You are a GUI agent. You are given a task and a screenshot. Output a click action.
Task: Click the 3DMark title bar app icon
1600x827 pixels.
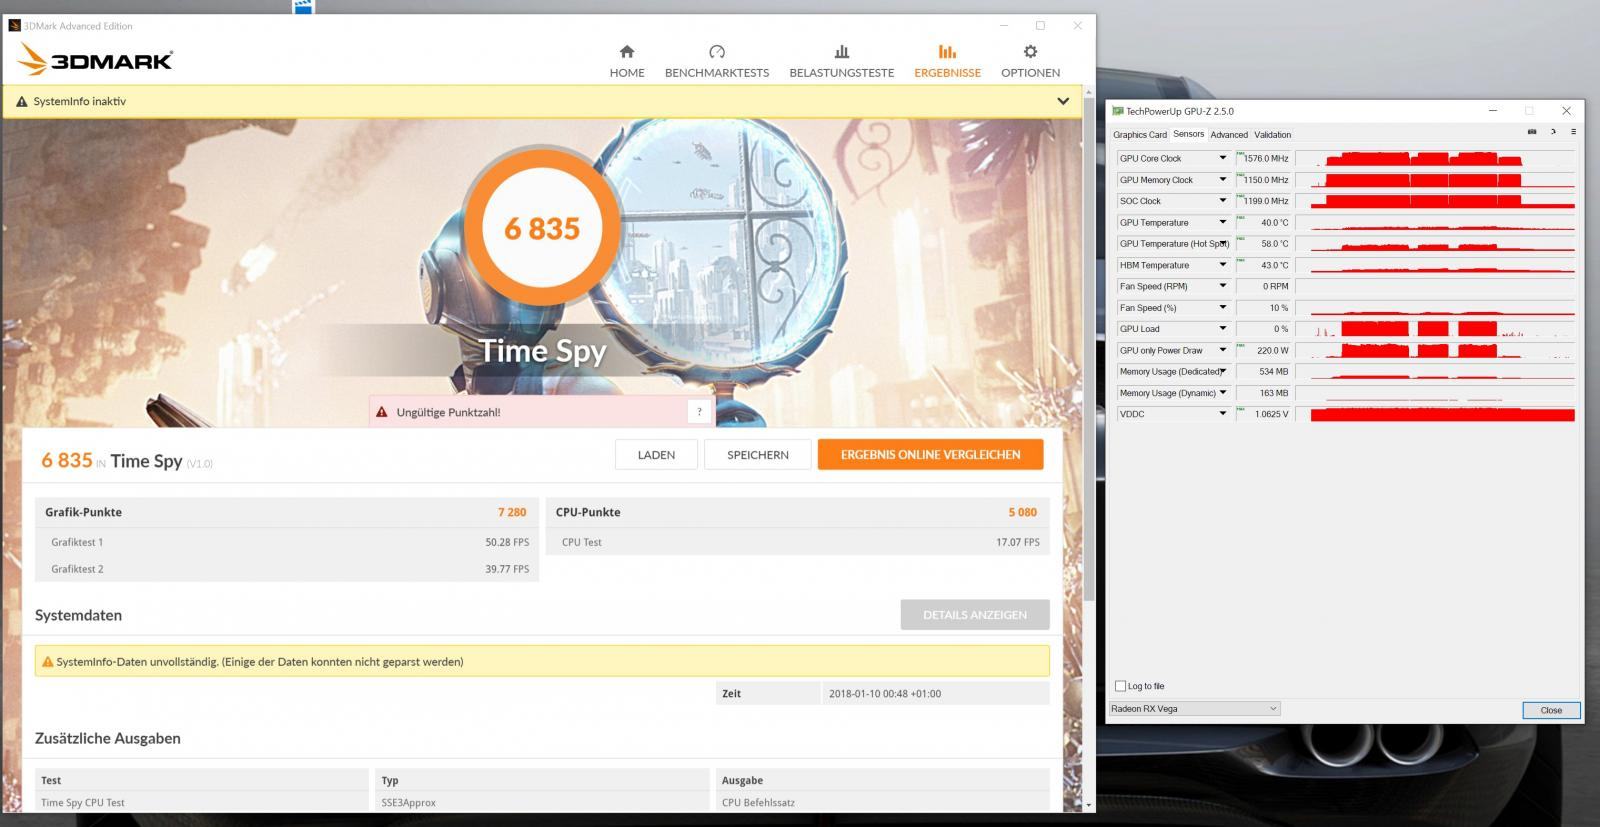tap(15, 26)
